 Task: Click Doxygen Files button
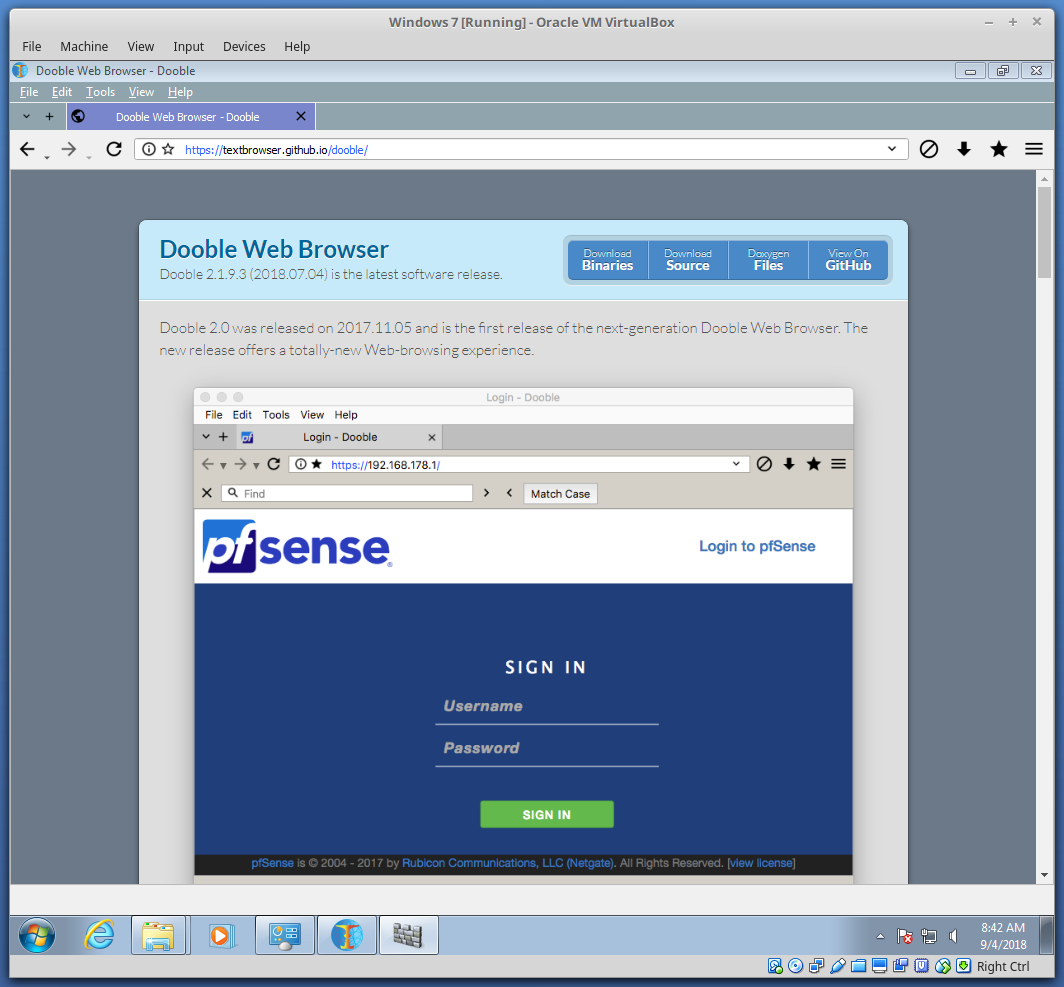(768, 260)
